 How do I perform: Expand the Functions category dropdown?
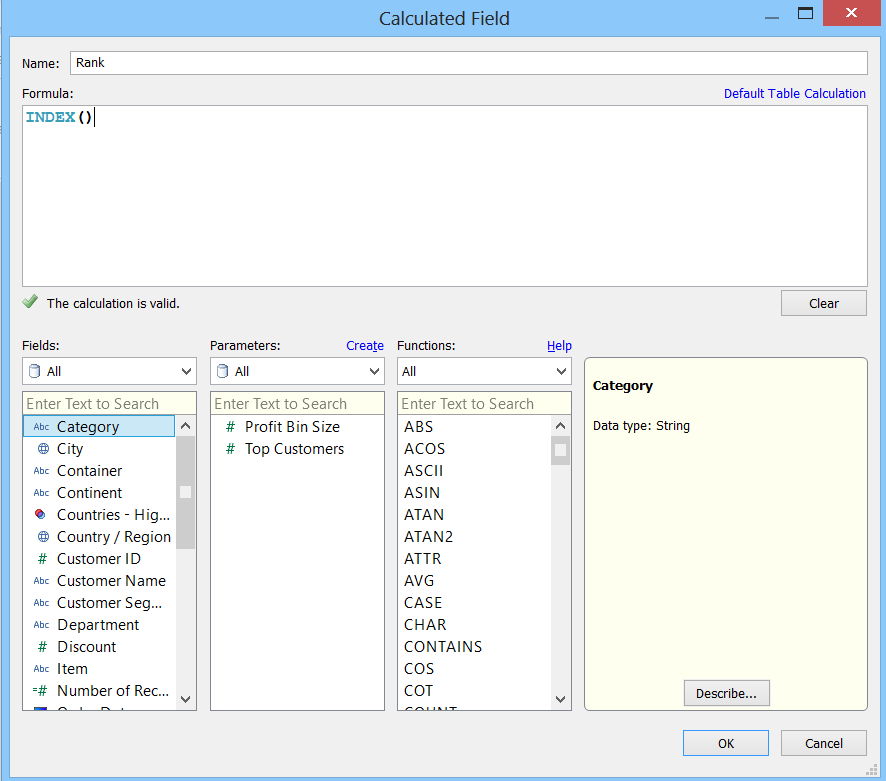point(484,371)
